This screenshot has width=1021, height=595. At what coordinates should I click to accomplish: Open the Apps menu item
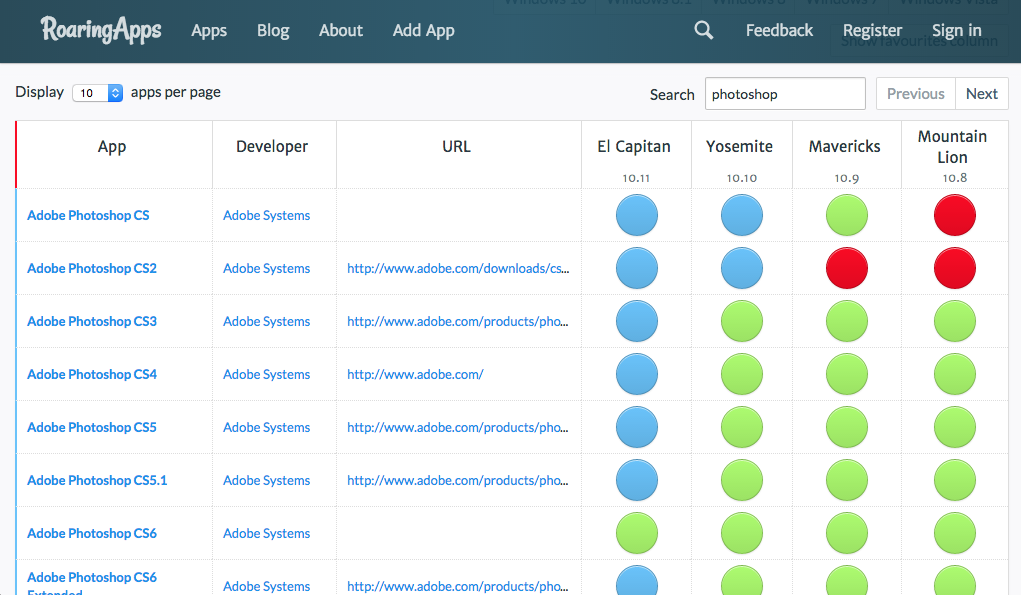click(209, 31)
